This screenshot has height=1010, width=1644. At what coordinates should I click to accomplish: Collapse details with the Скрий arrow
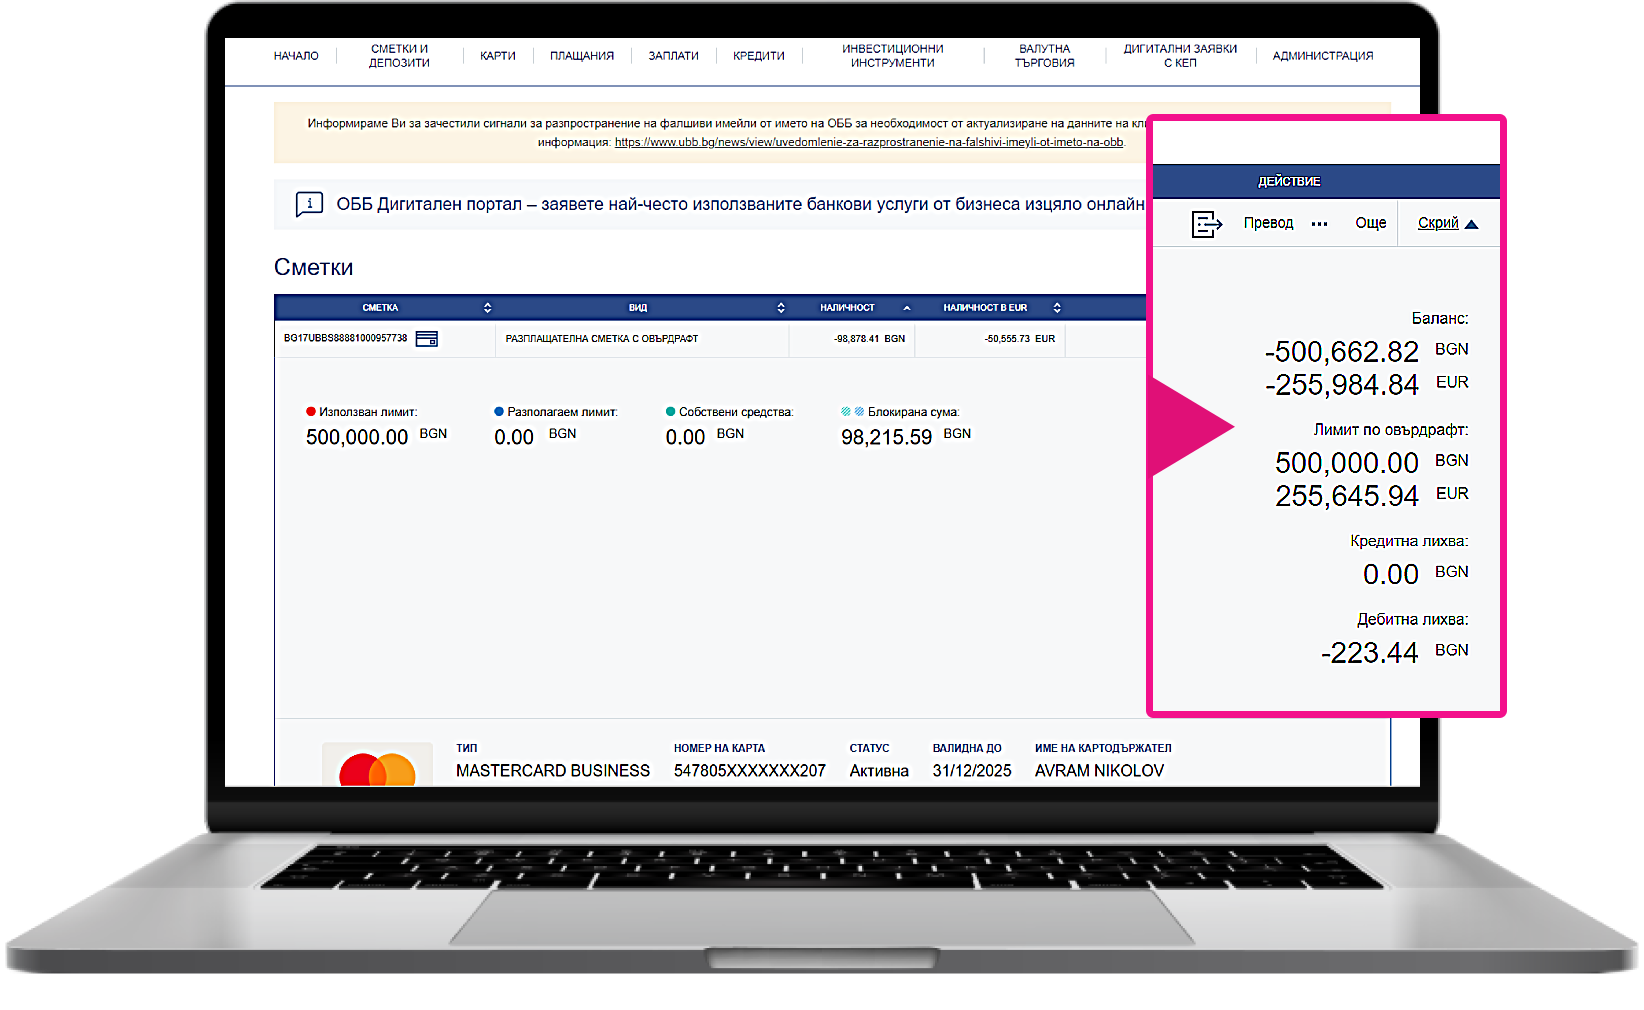1471,224
